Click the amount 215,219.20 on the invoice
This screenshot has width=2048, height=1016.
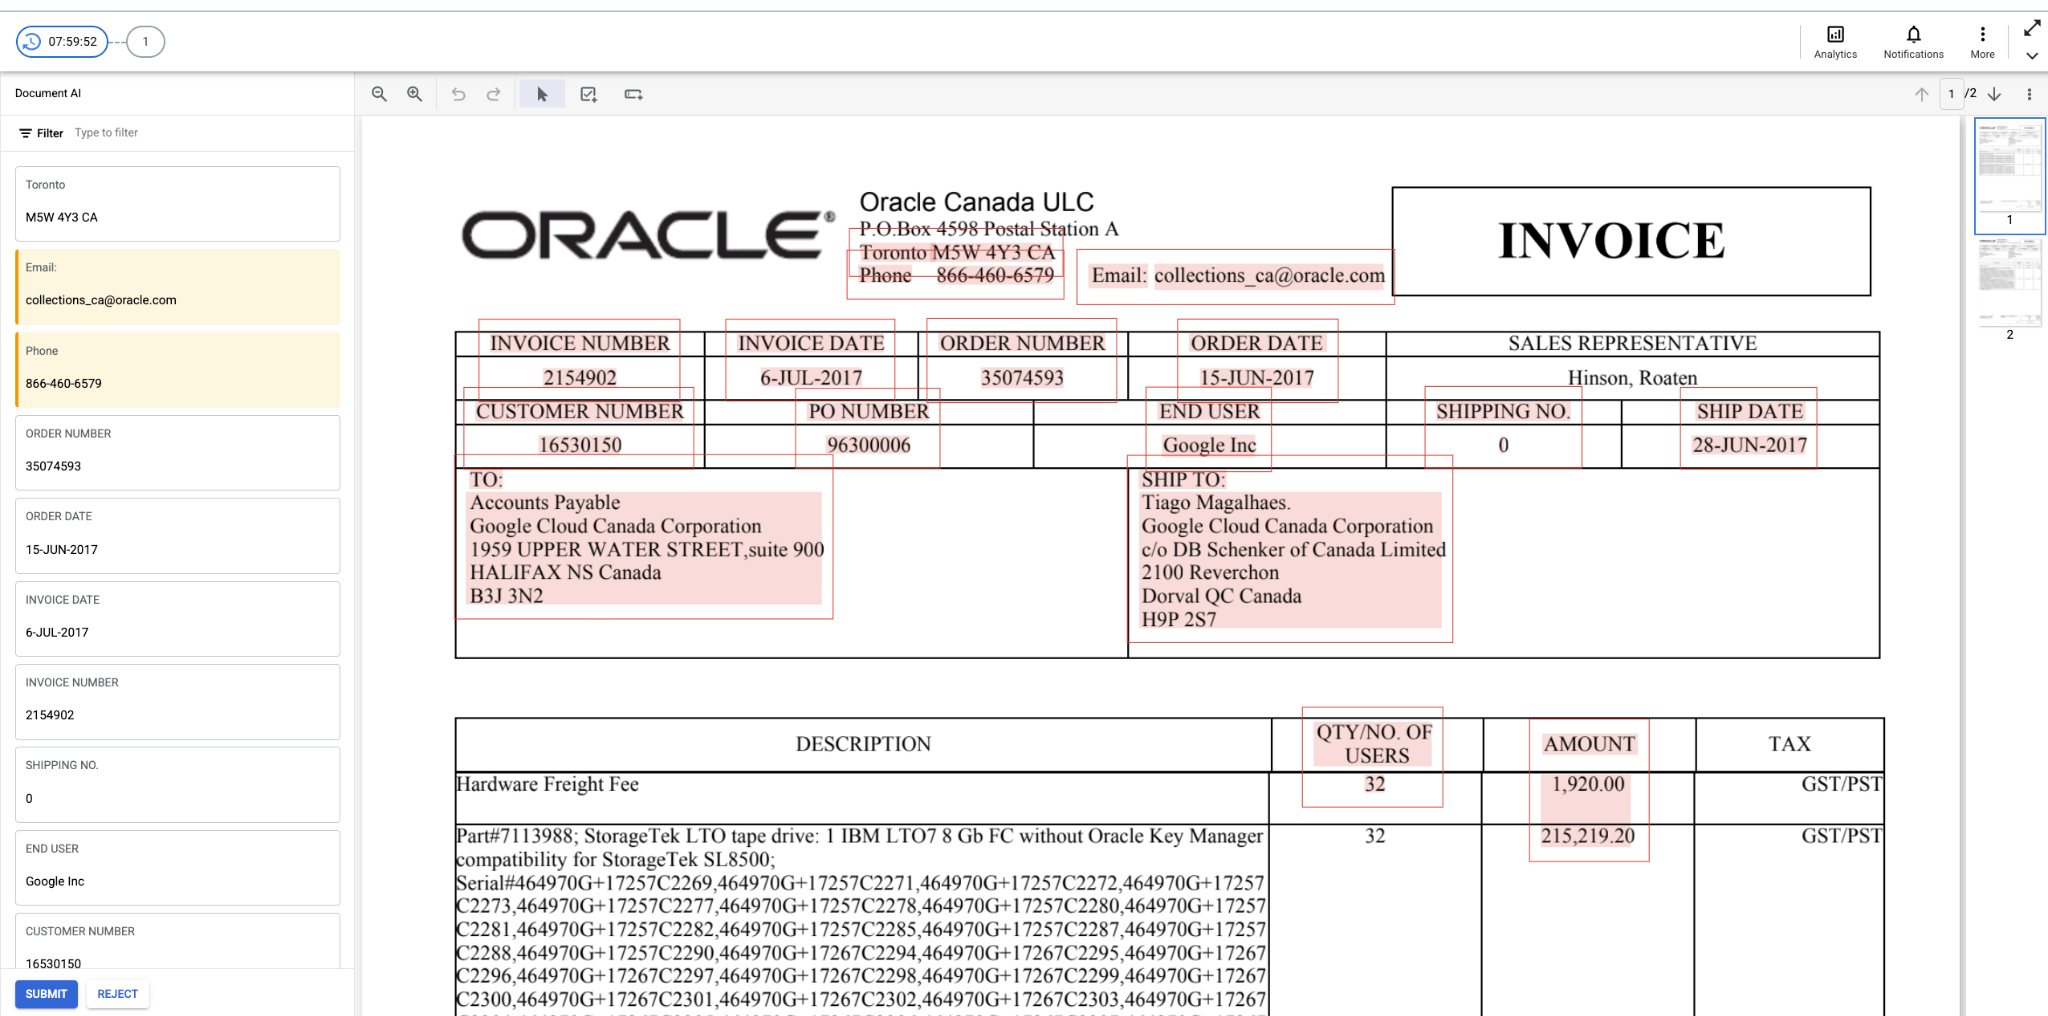pos(1588,836)
